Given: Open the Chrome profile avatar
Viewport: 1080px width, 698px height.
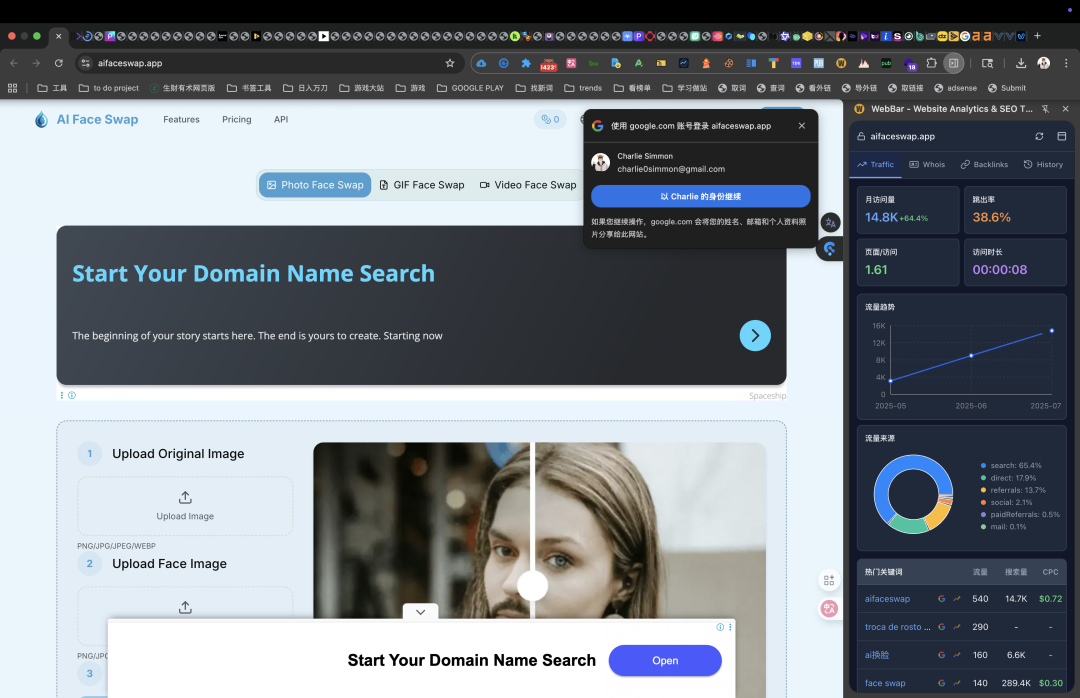Looking at the screenshot, I should click(1043, 63).
